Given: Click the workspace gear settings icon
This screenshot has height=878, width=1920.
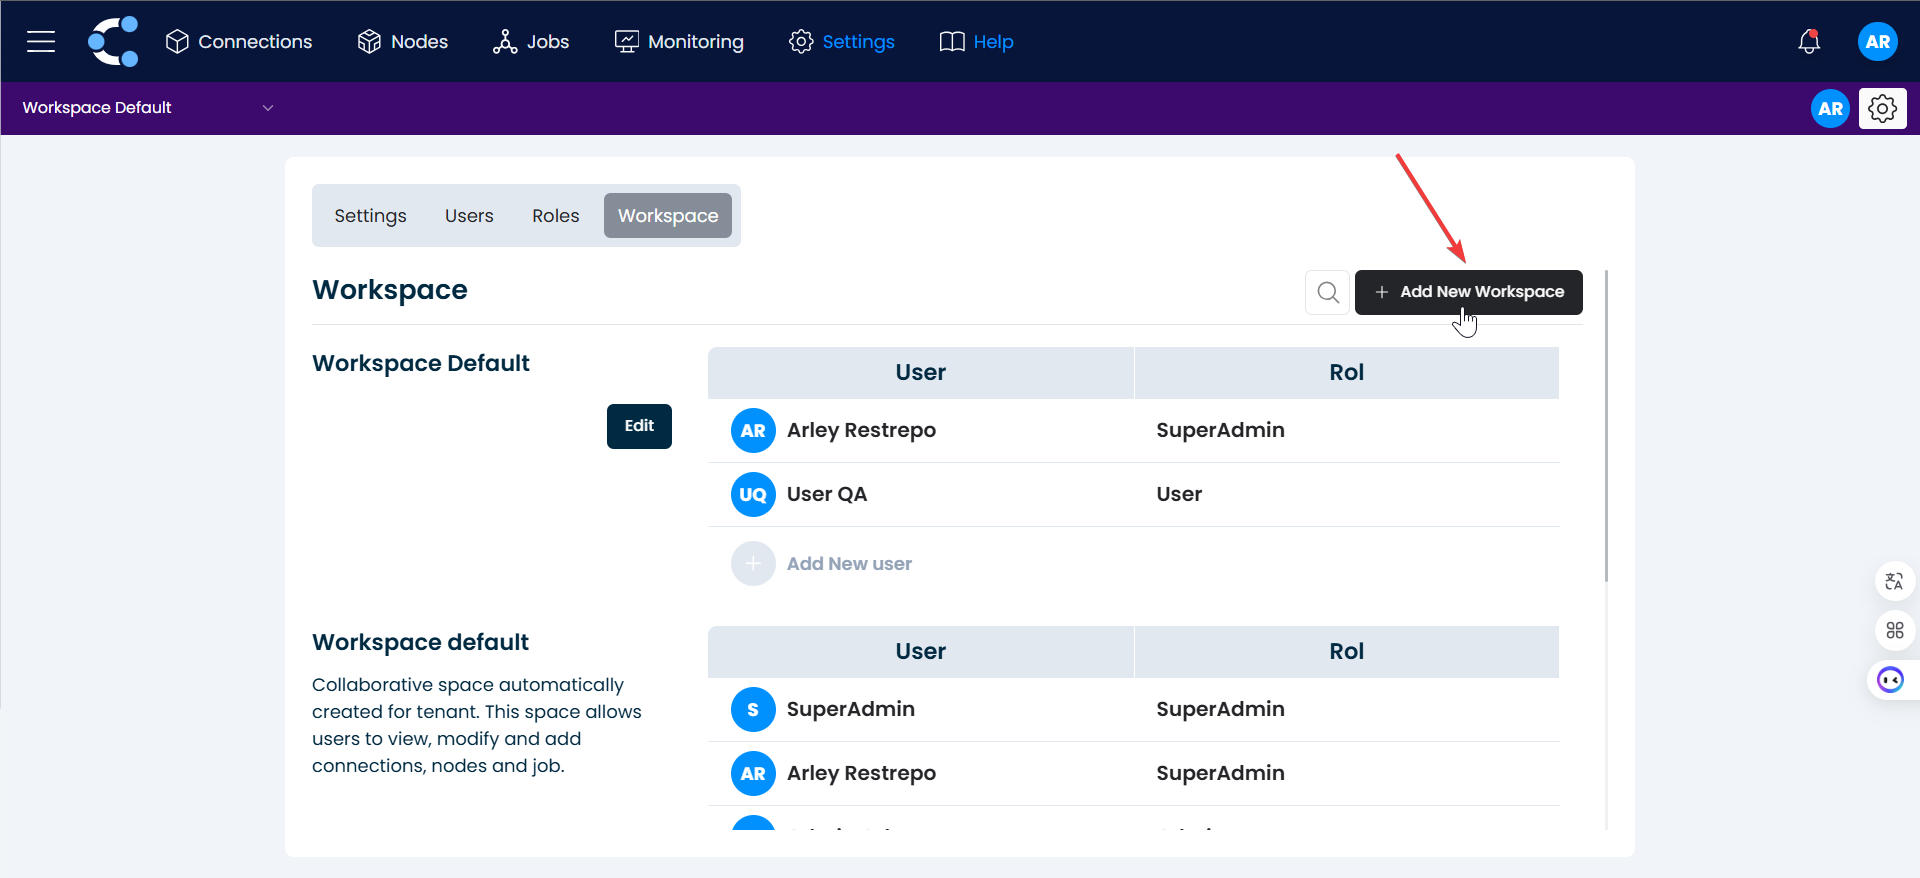Looking at the screenshot, I should coord(1882,108).
